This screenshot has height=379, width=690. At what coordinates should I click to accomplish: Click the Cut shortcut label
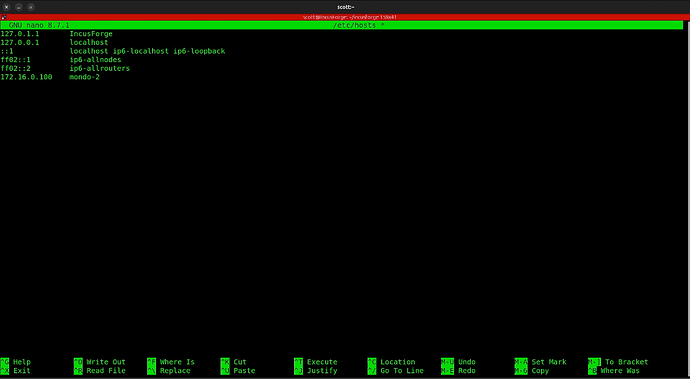[240, 362]
